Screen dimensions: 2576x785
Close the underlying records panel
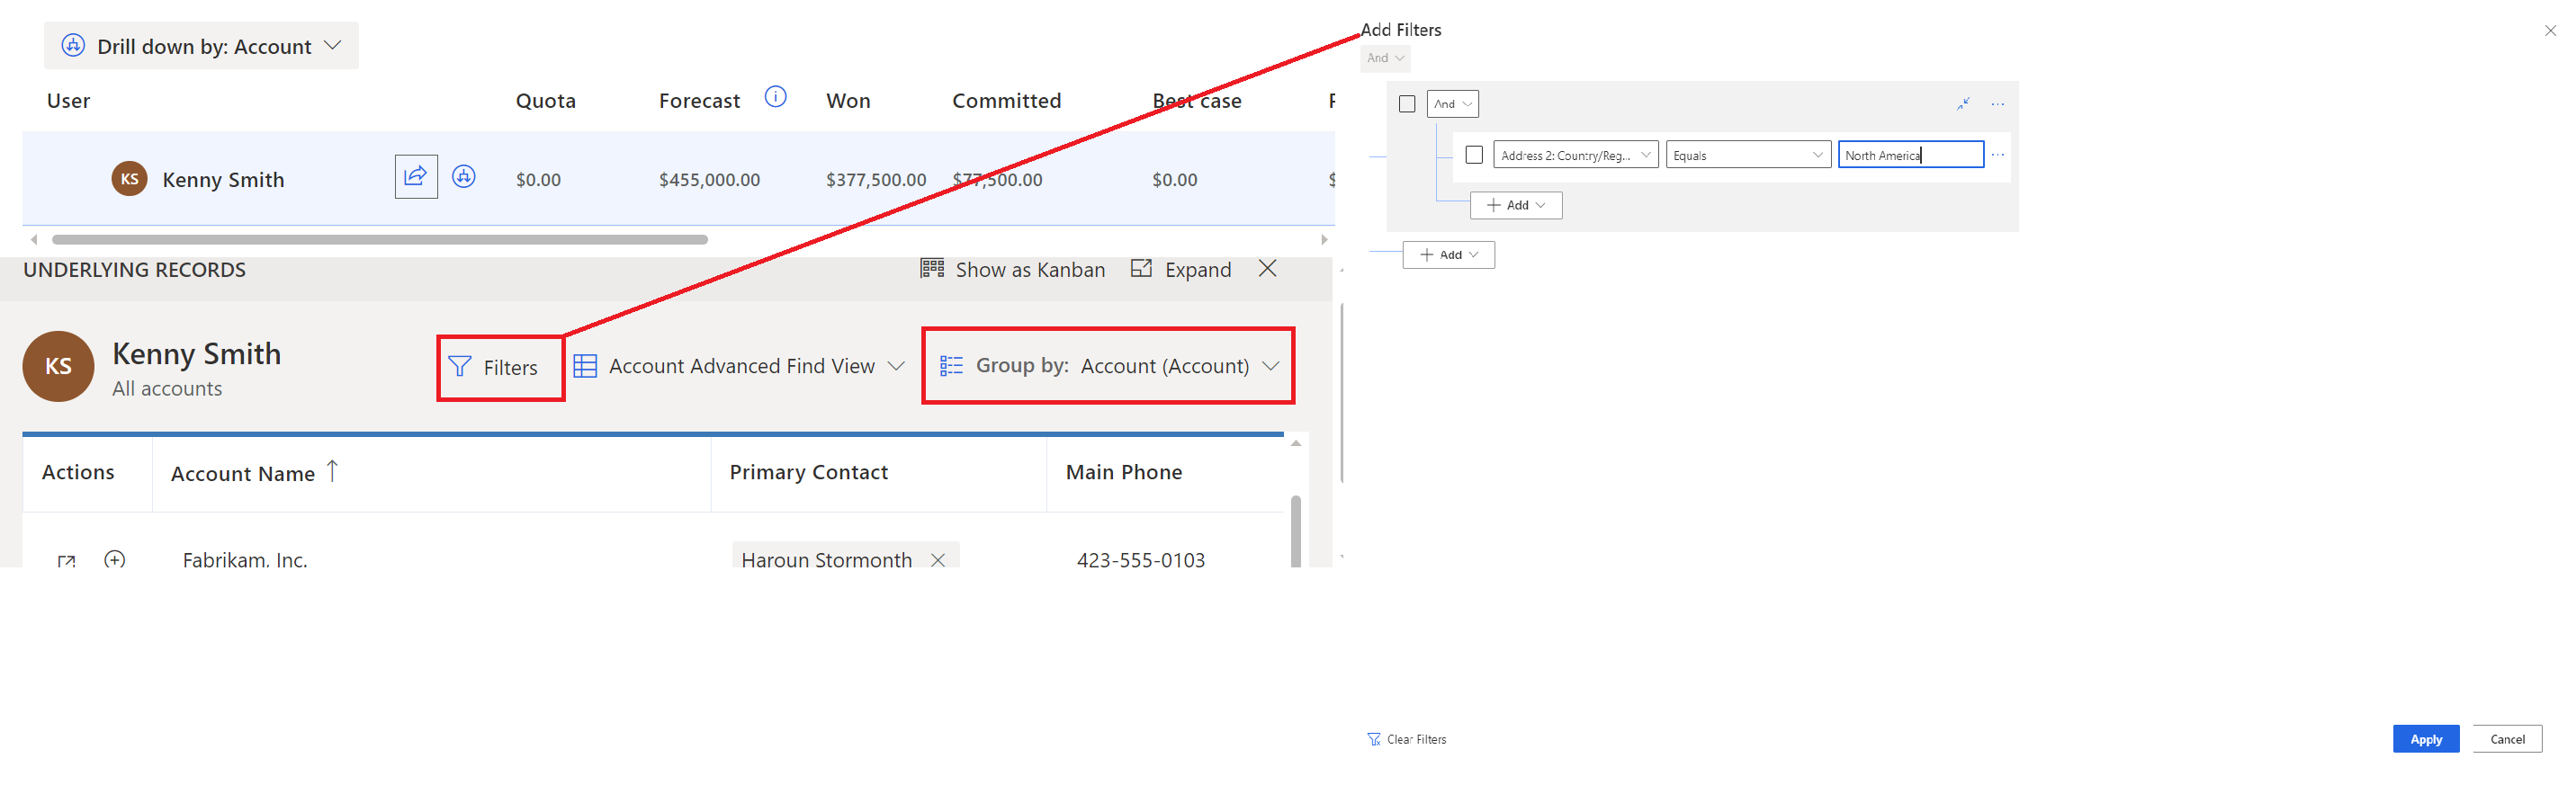coord(1267,269)
